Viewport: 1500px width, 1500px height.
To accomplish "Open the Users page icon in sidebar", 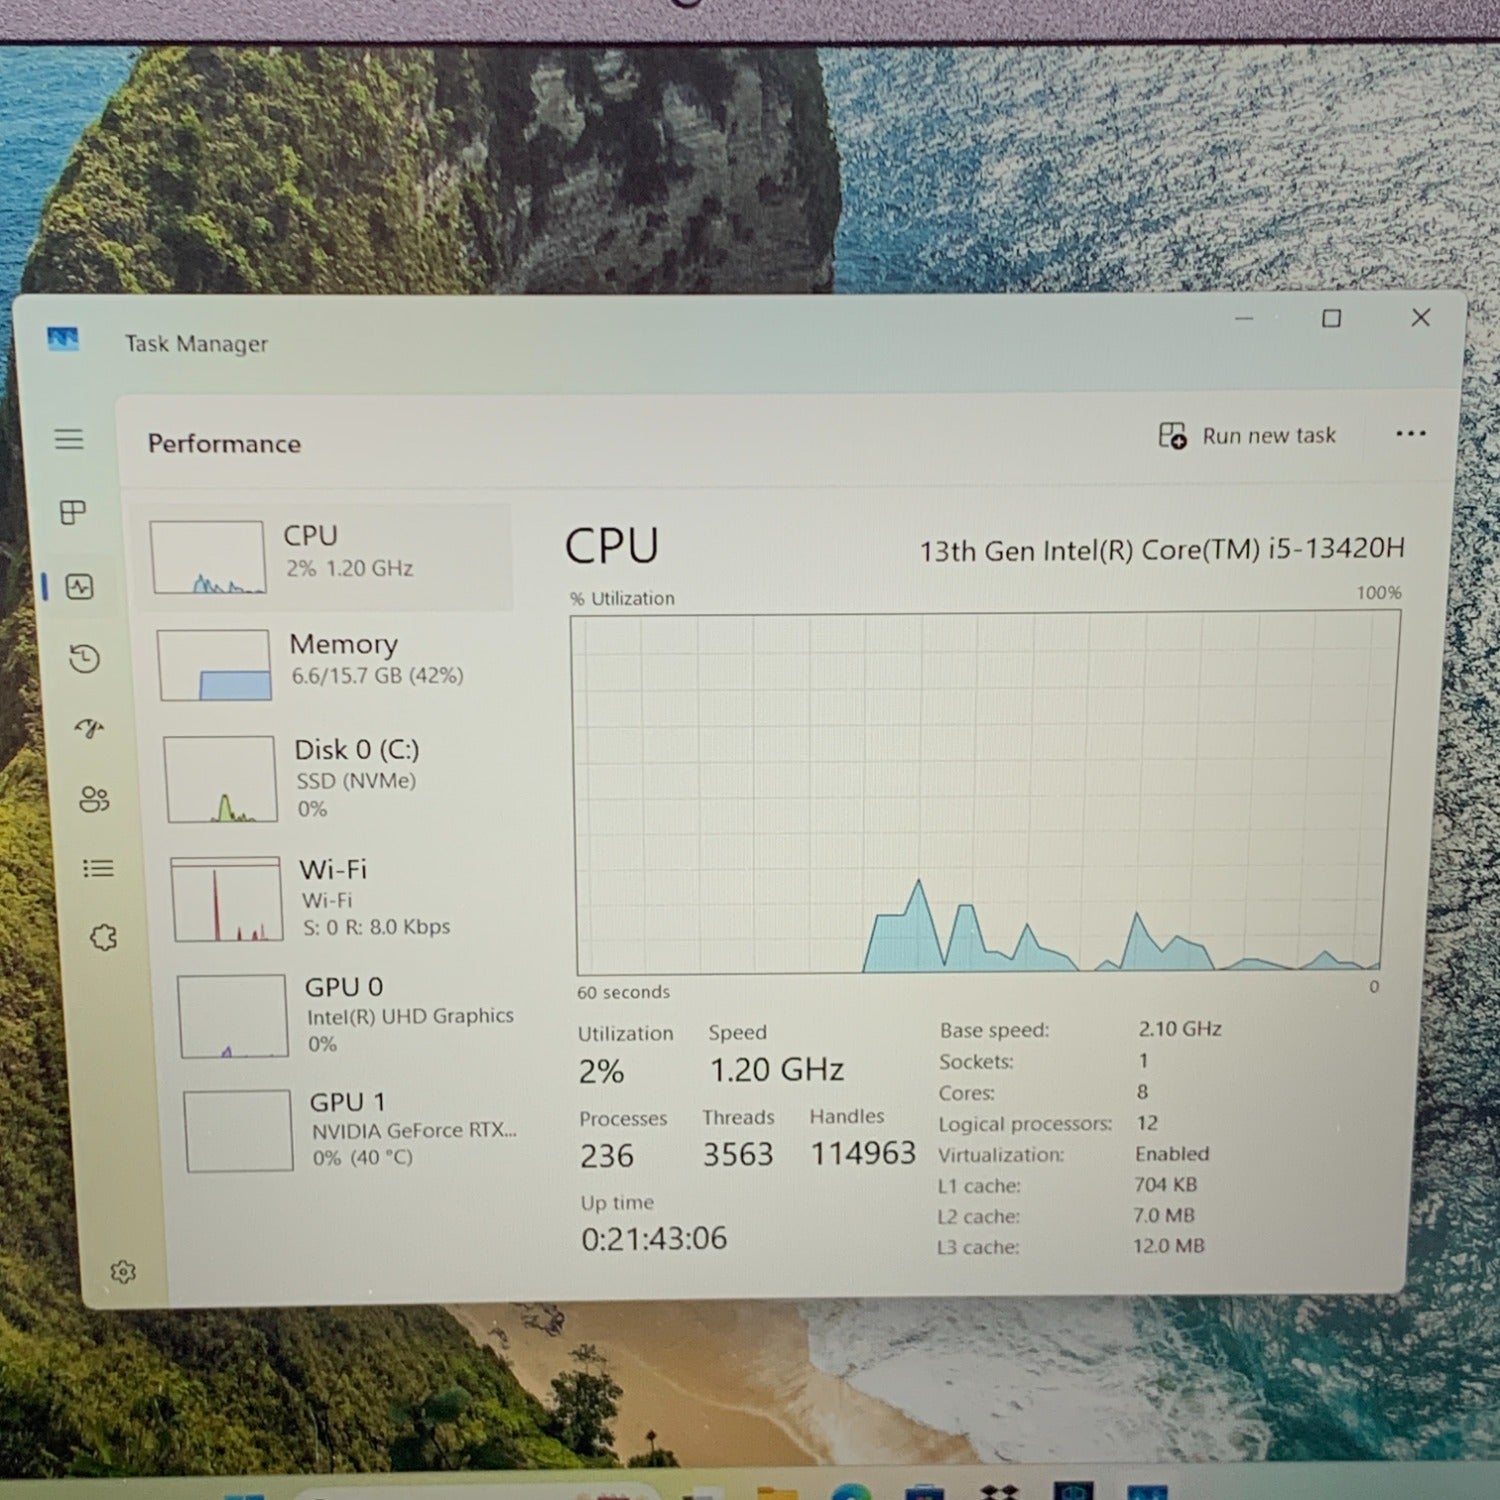I will (94, 799).
